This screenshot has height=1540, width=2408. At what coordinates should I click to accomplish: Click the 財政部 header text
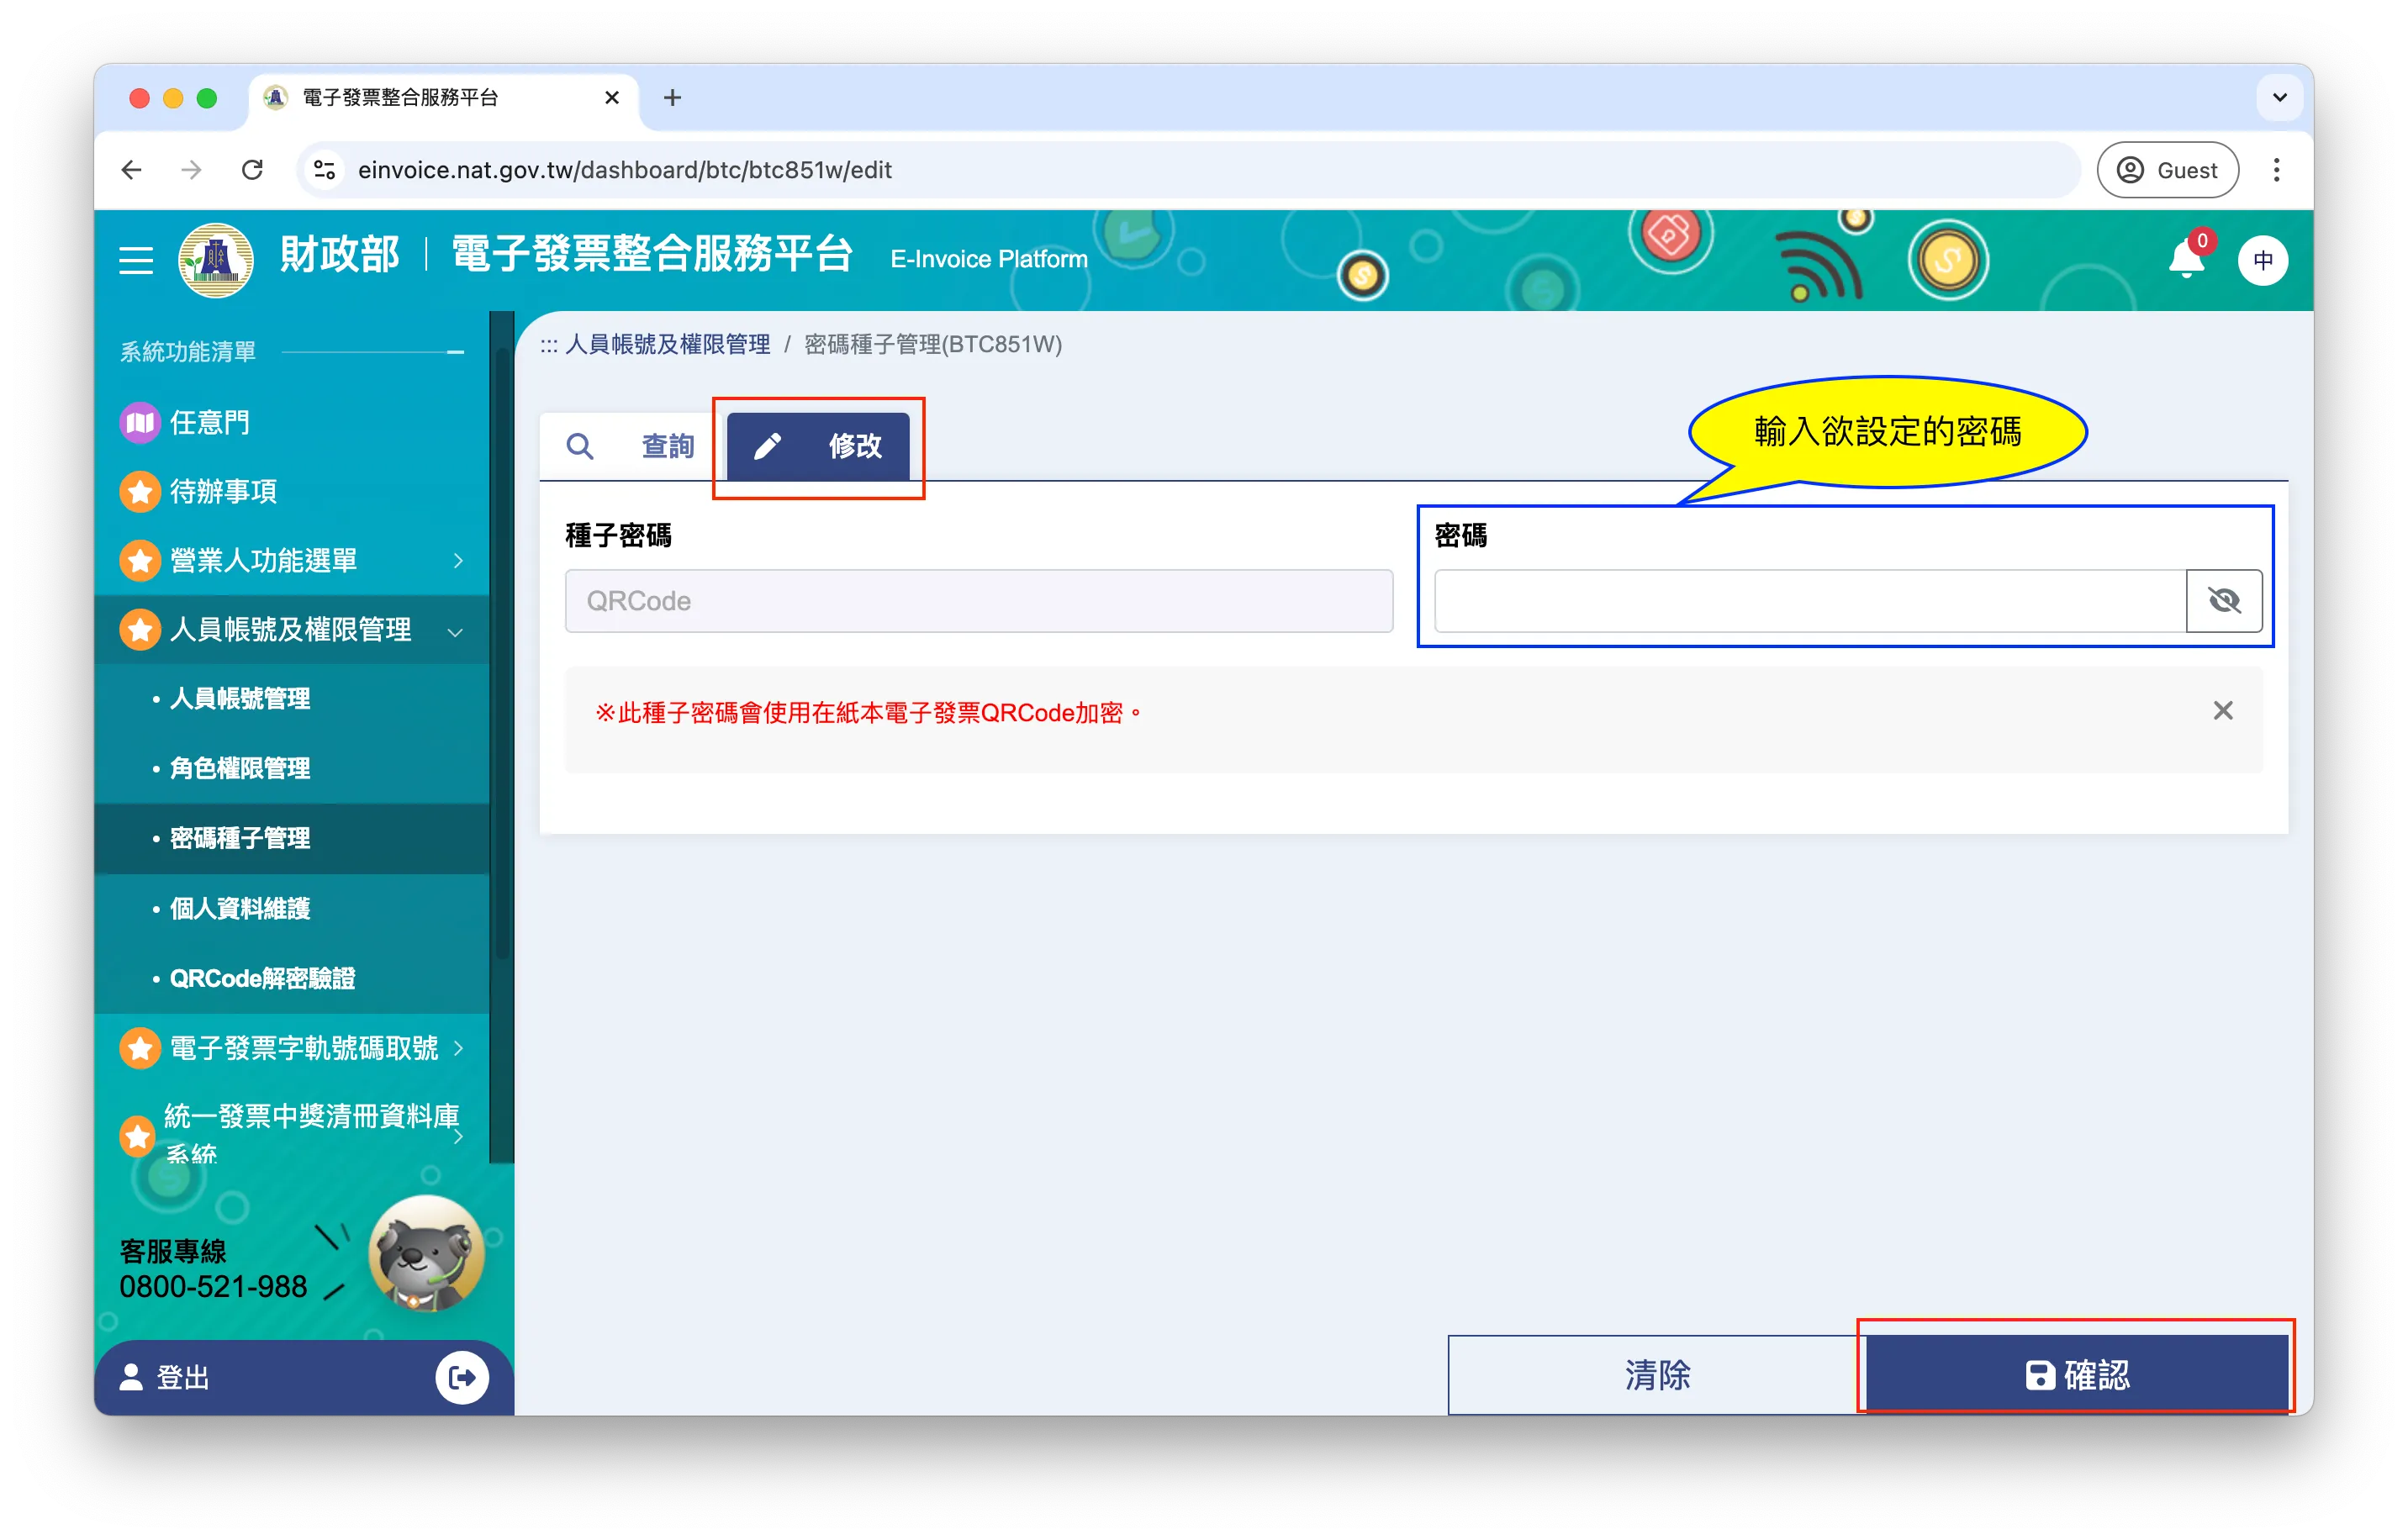pyautogui.click(x=339, y=255)
